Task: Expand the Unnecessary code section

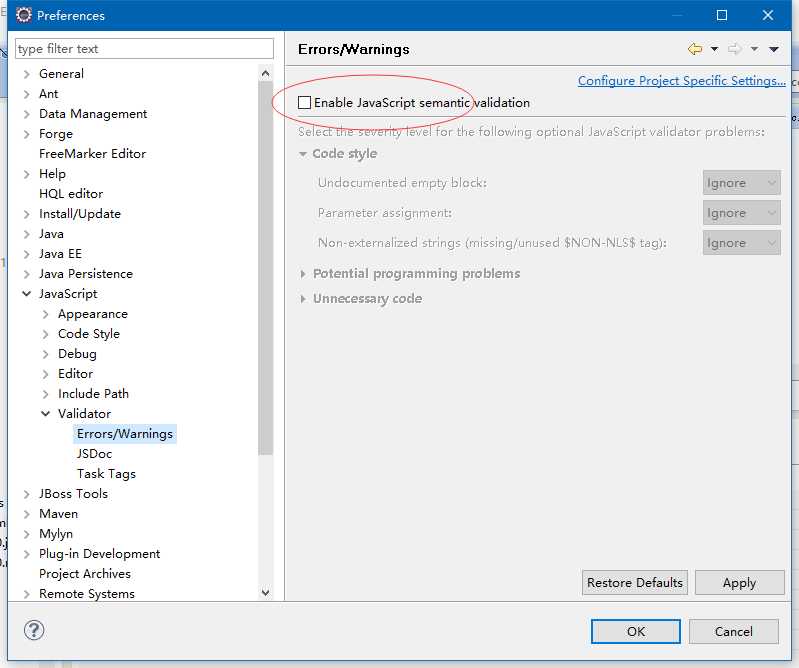Action: pos(303,299)
